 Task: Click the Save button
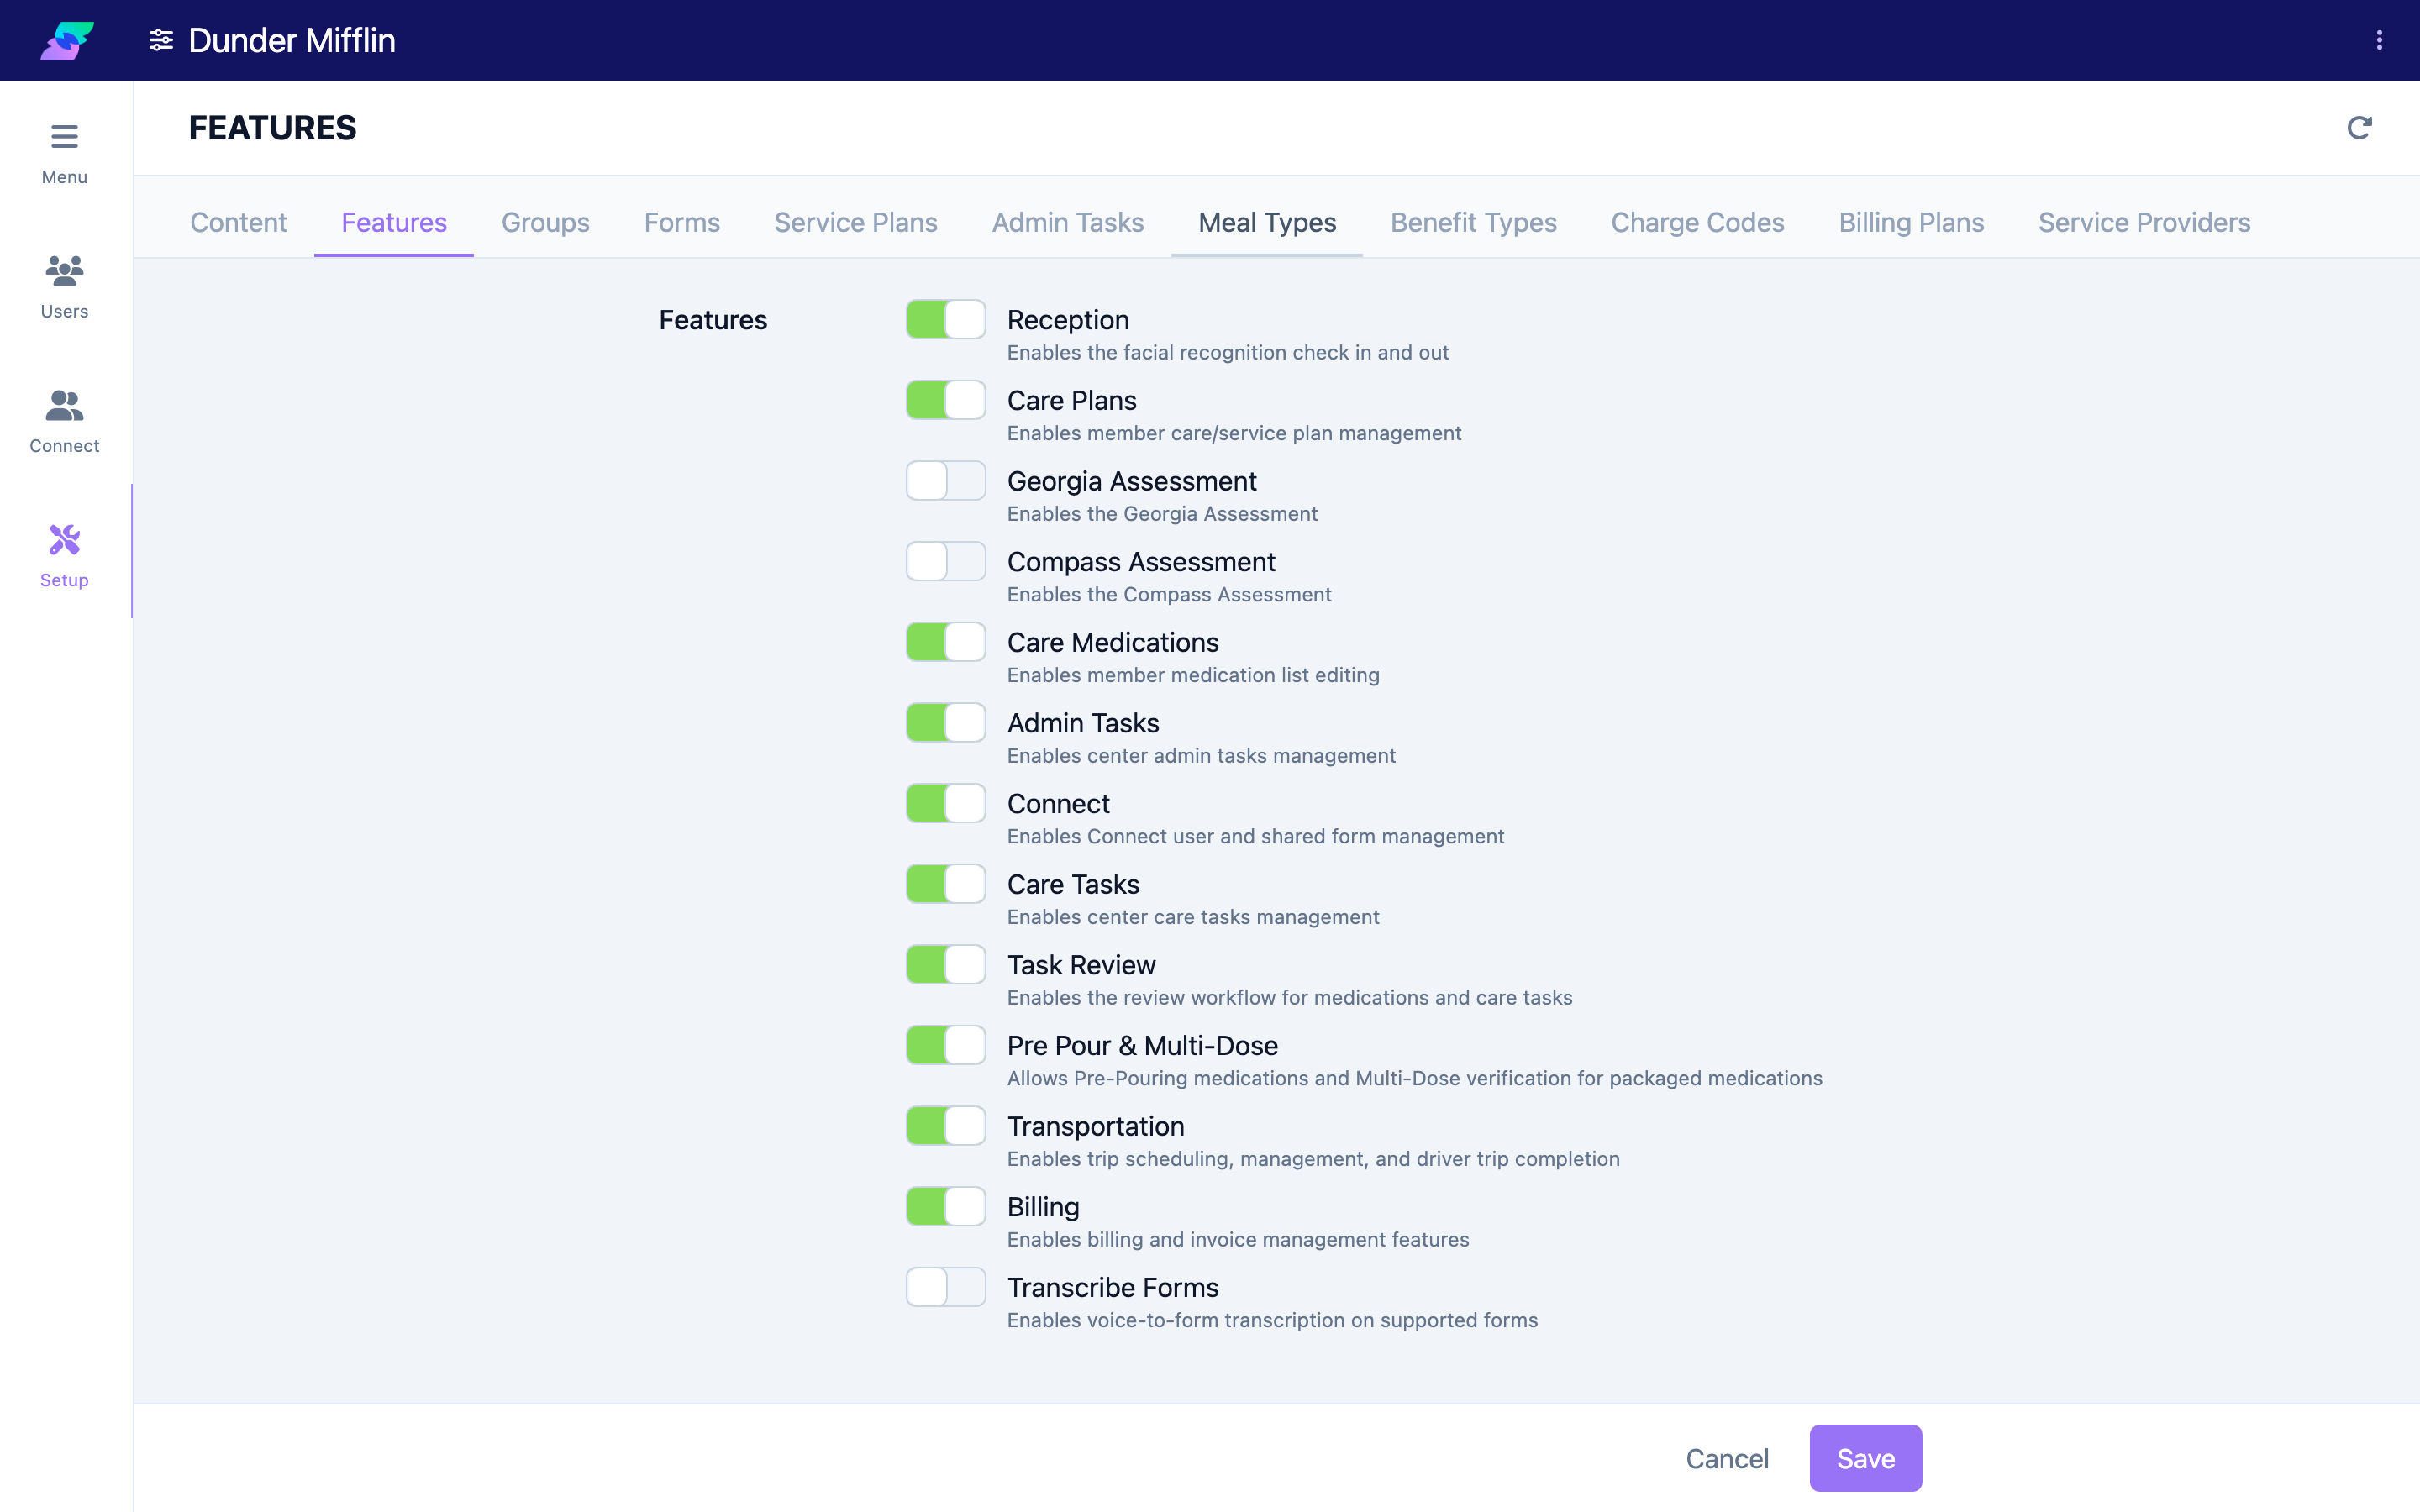tap(1865, 1458)
